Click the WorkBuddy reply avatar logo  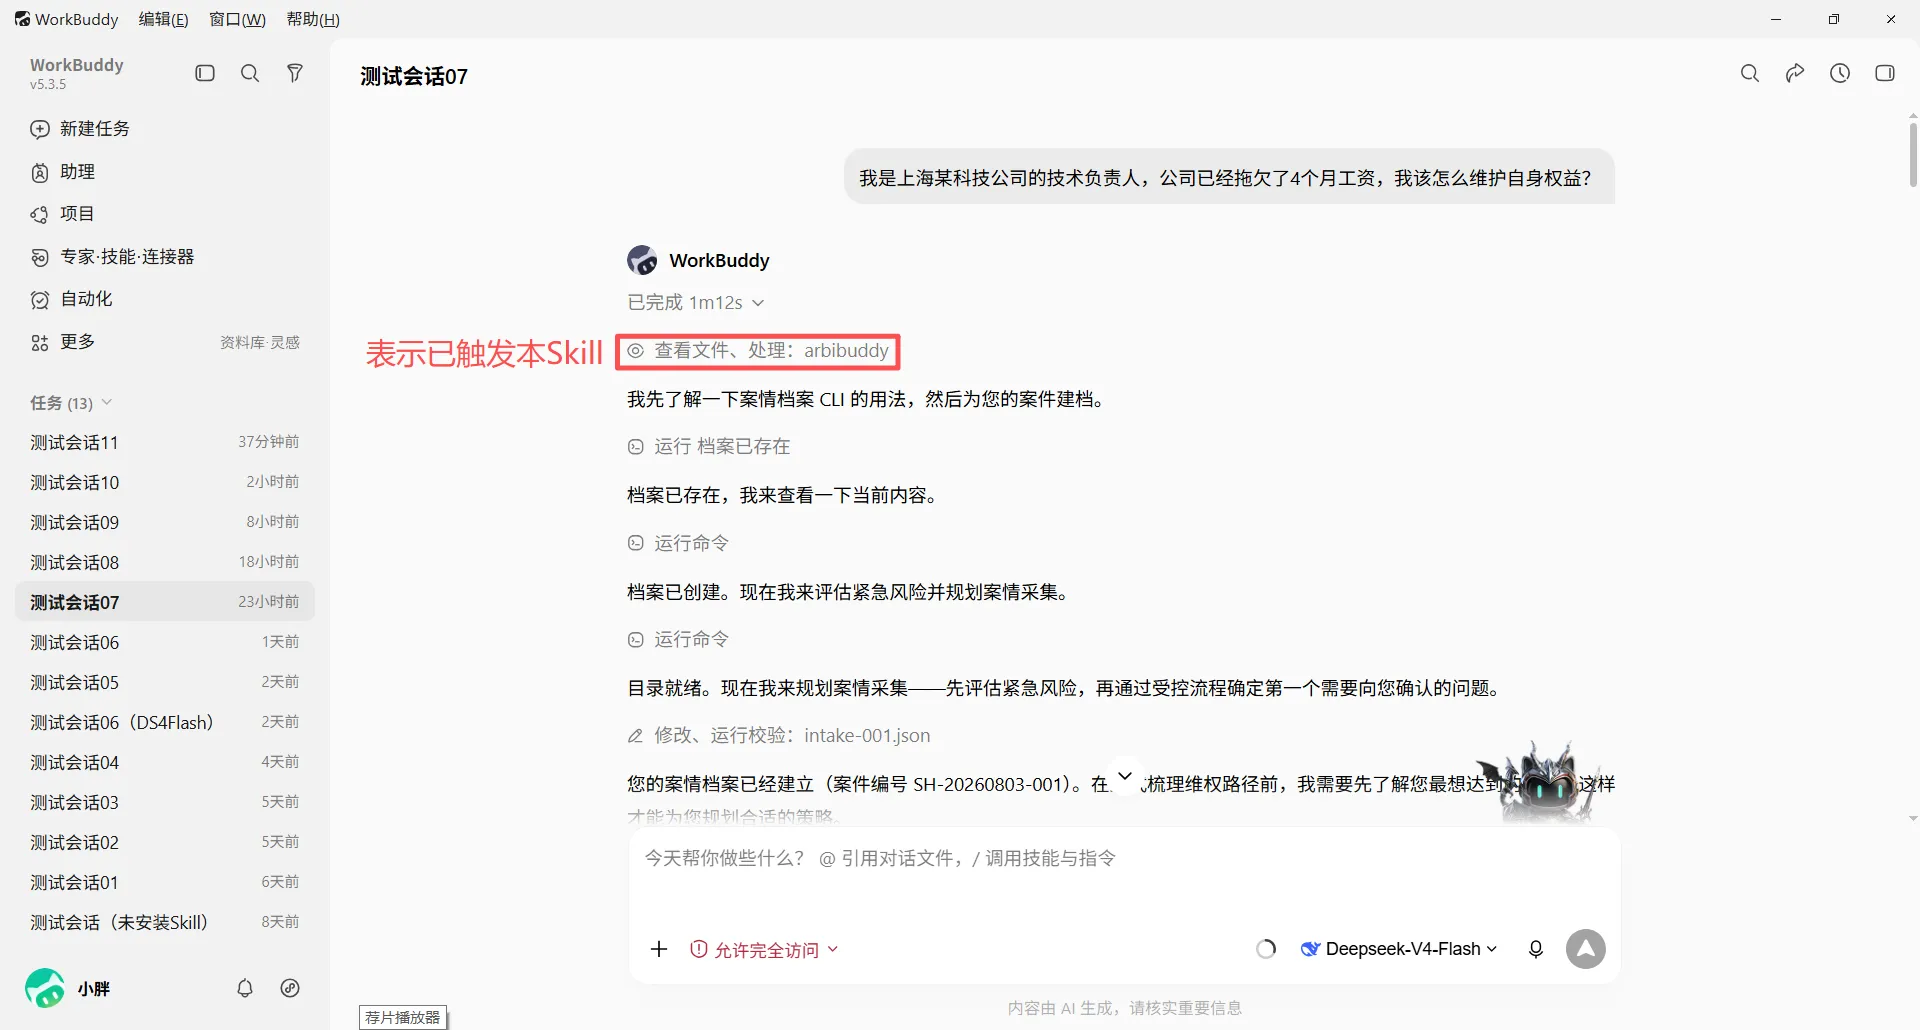pyautogui.click(x=642, y=260)
